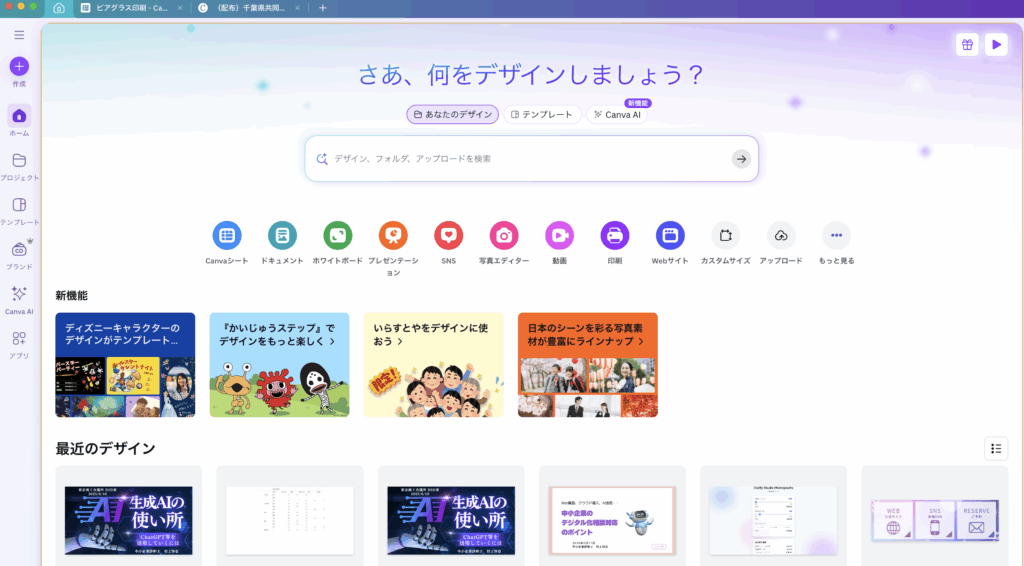
Task: Create a プレゼンテーション design
Action: (393, 235)
